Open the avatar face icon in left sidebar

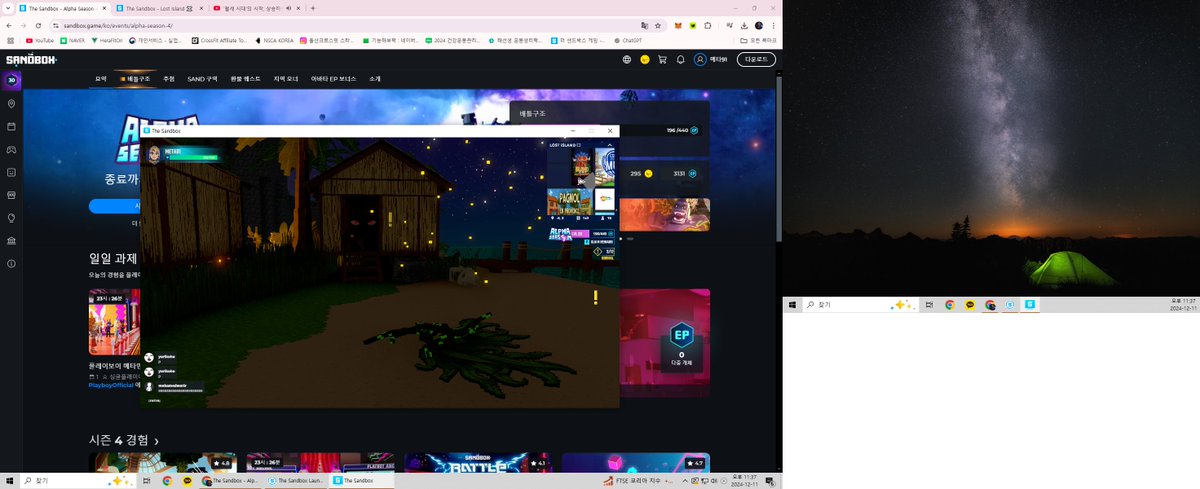(11, 172)
